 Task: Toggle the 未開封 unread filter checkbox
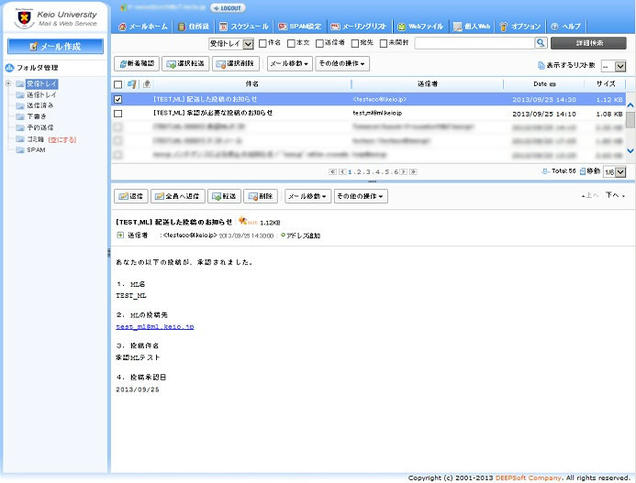(375, 44)
